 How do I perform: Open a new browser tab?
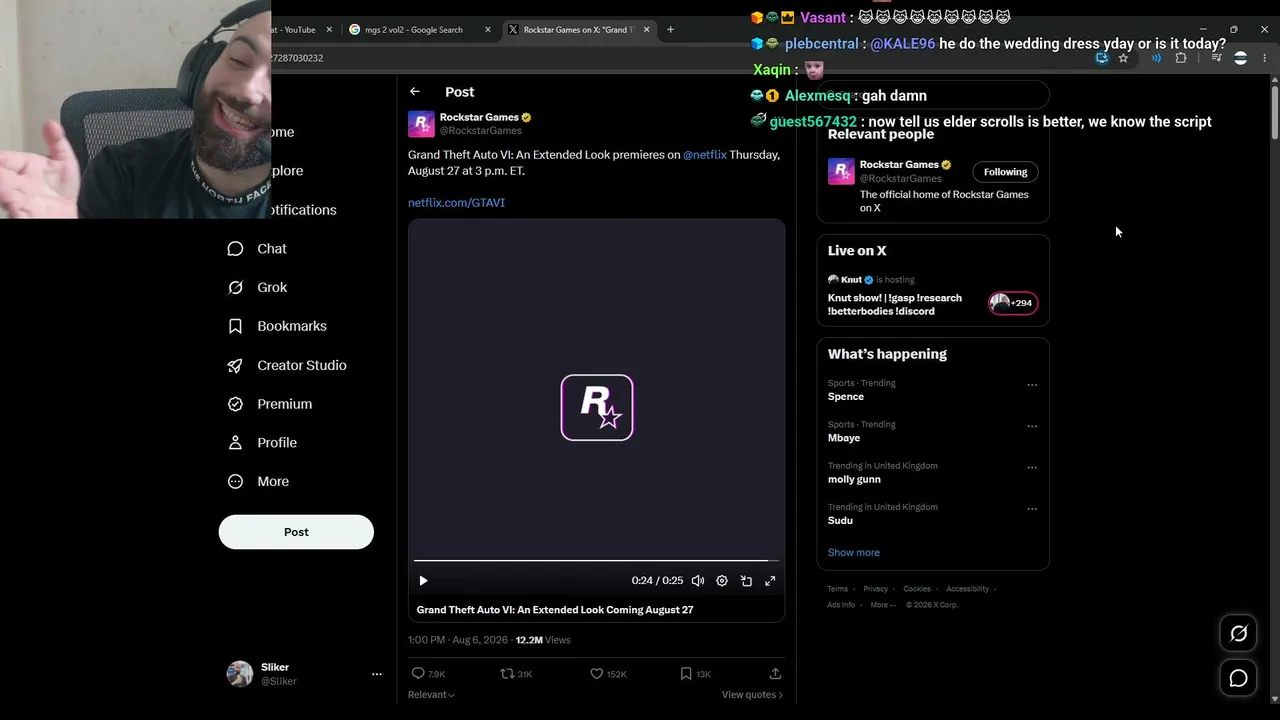(x=670, y=30)
